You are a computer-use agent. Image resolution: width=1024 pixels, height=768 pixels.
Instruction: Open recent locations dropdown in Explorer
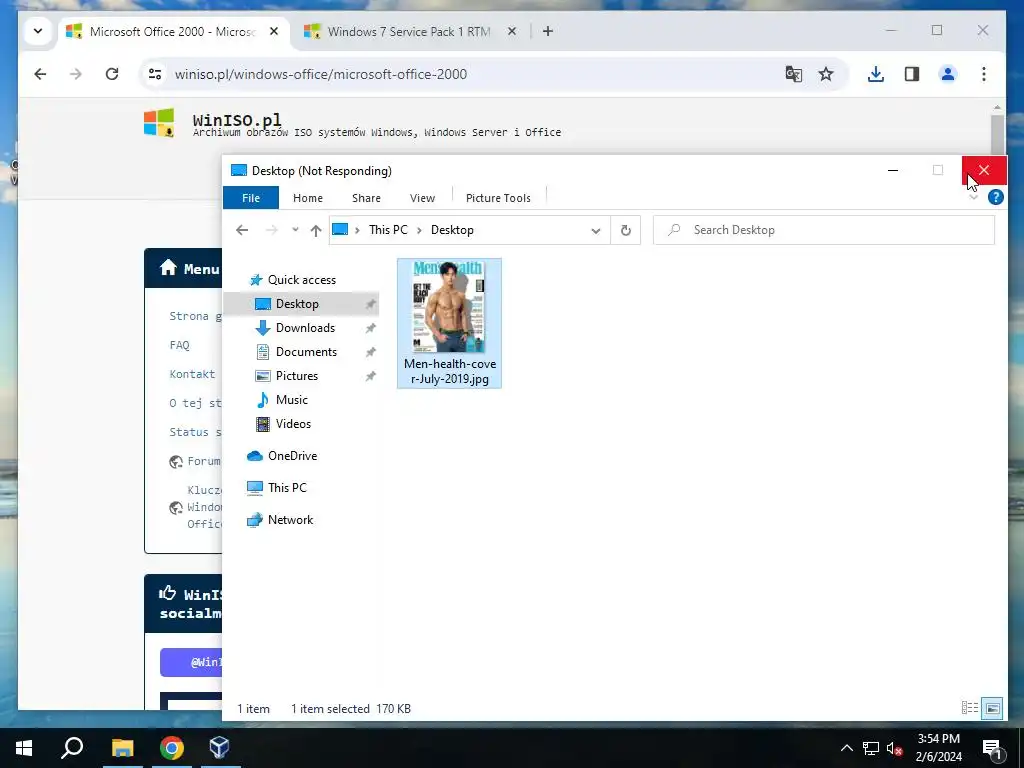click(x=295, y=230)
